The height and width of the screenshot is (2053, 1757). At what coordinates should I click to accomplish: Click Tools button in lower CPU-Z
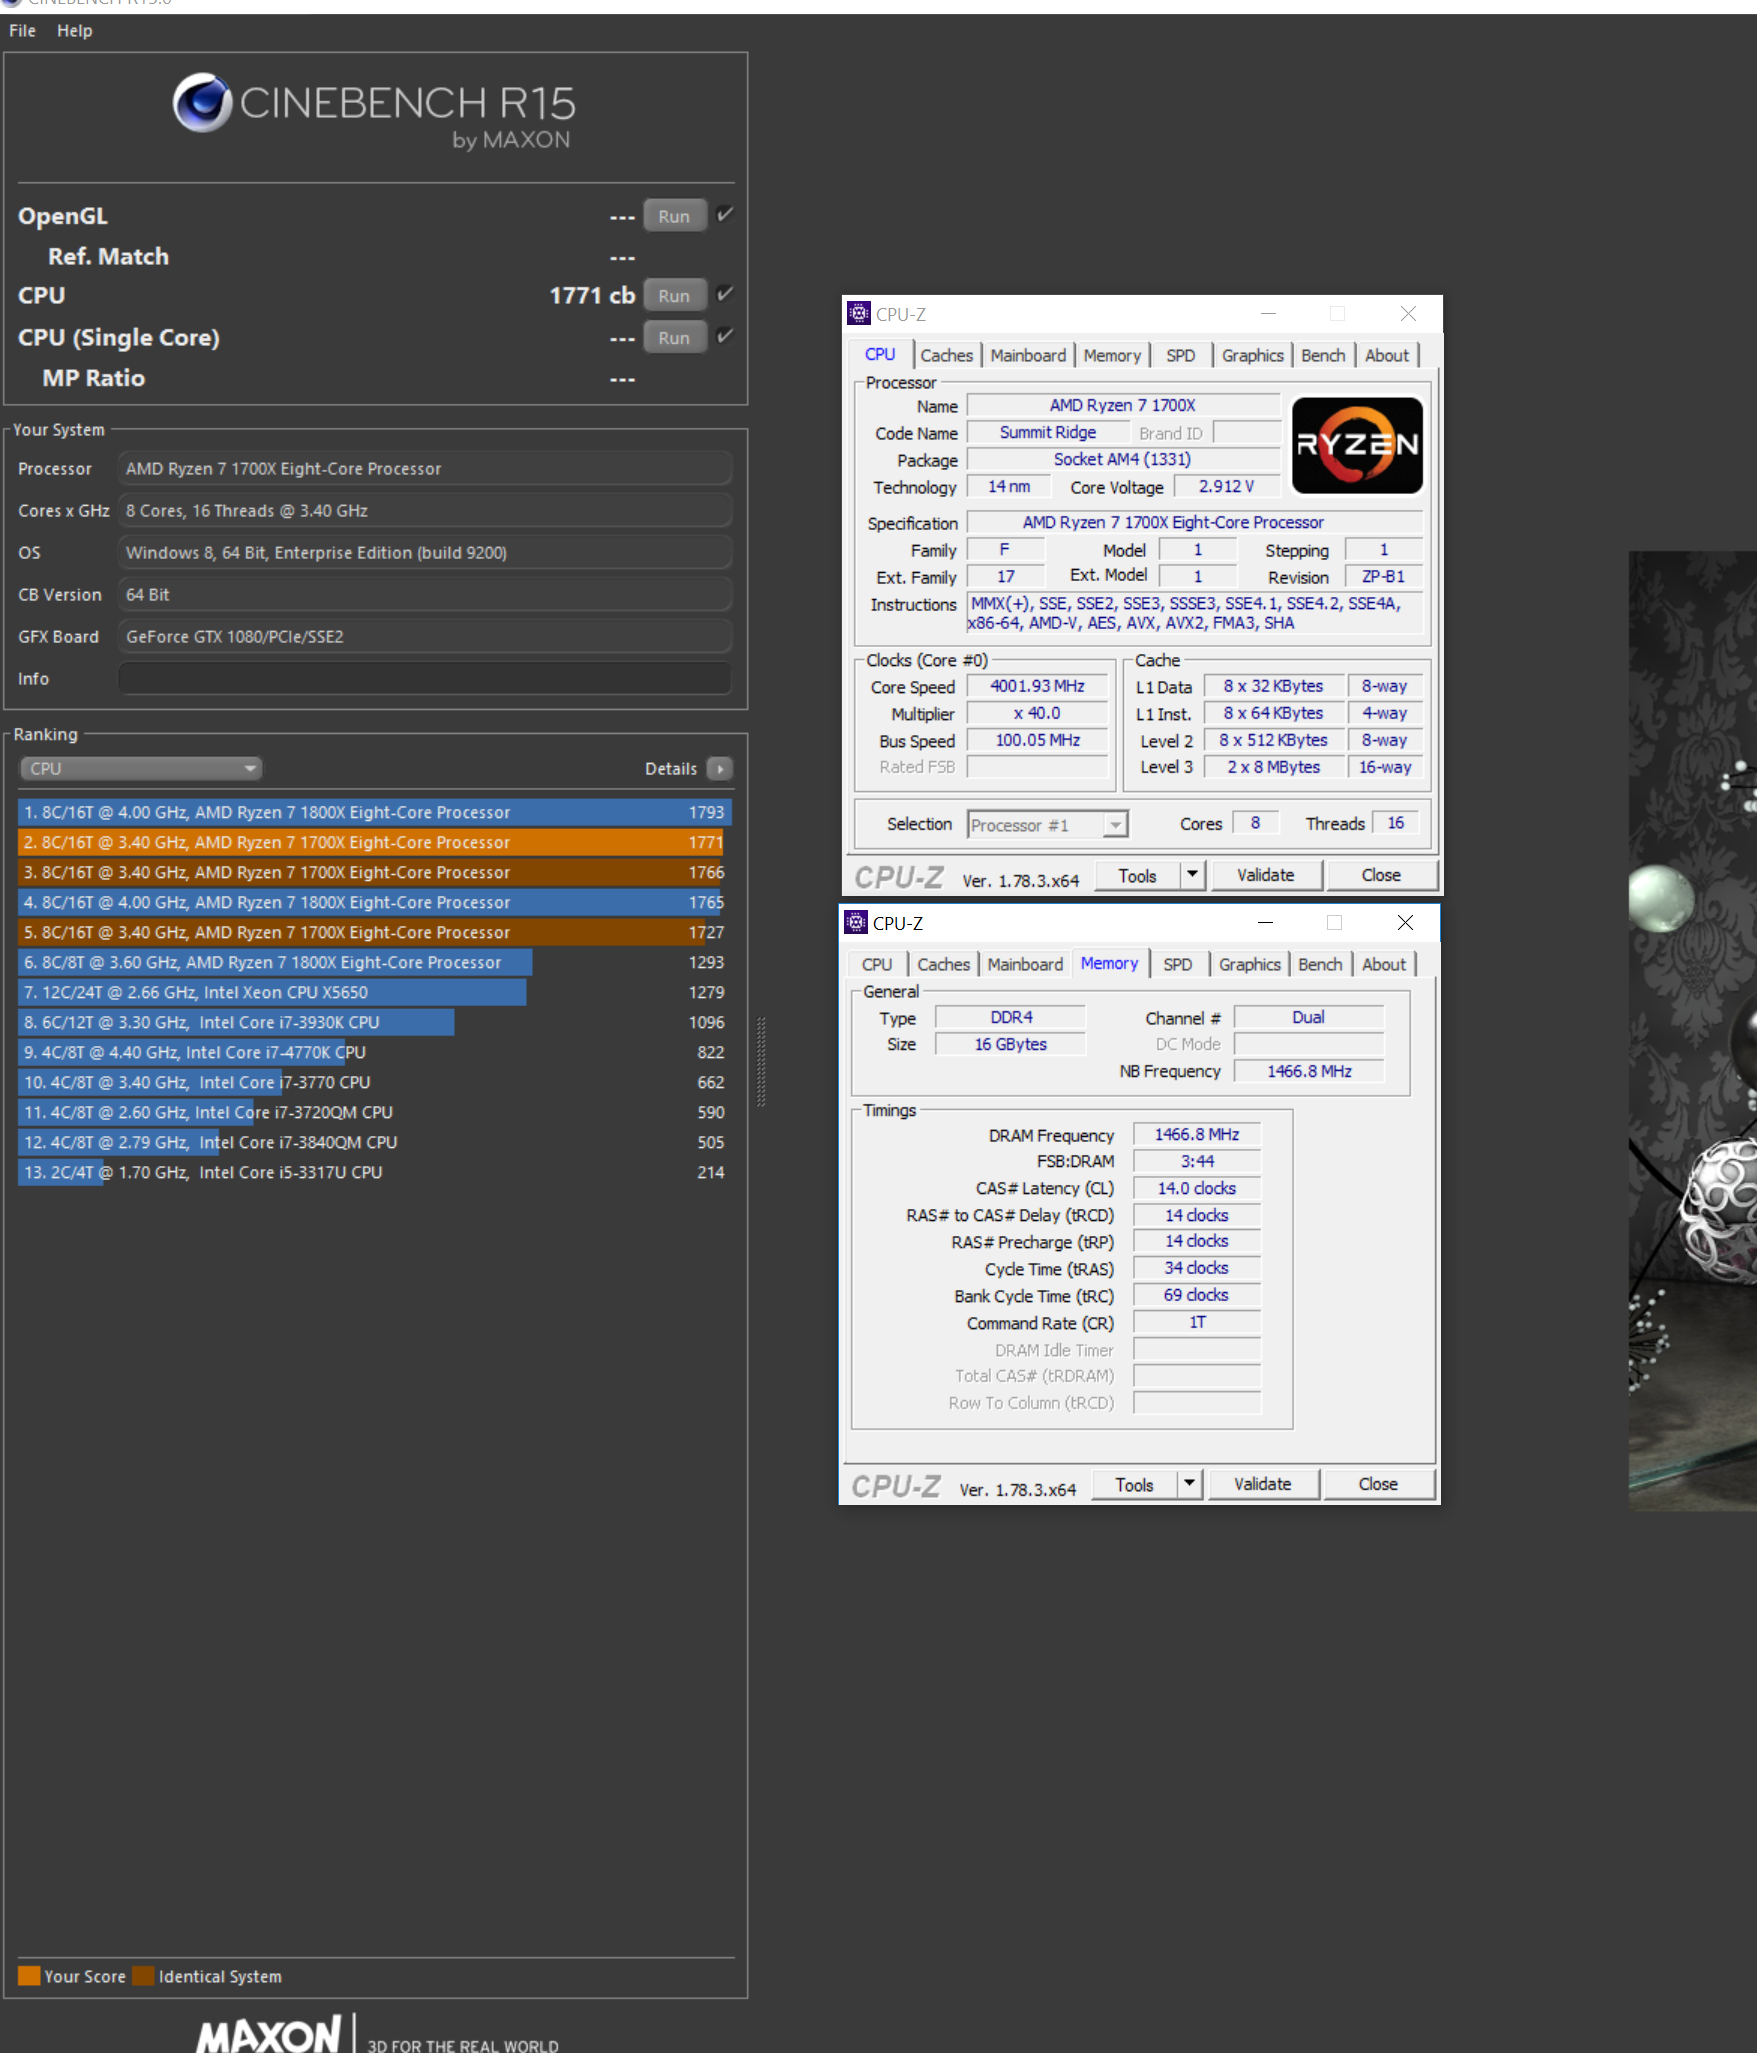[x=1134, y=1485]
